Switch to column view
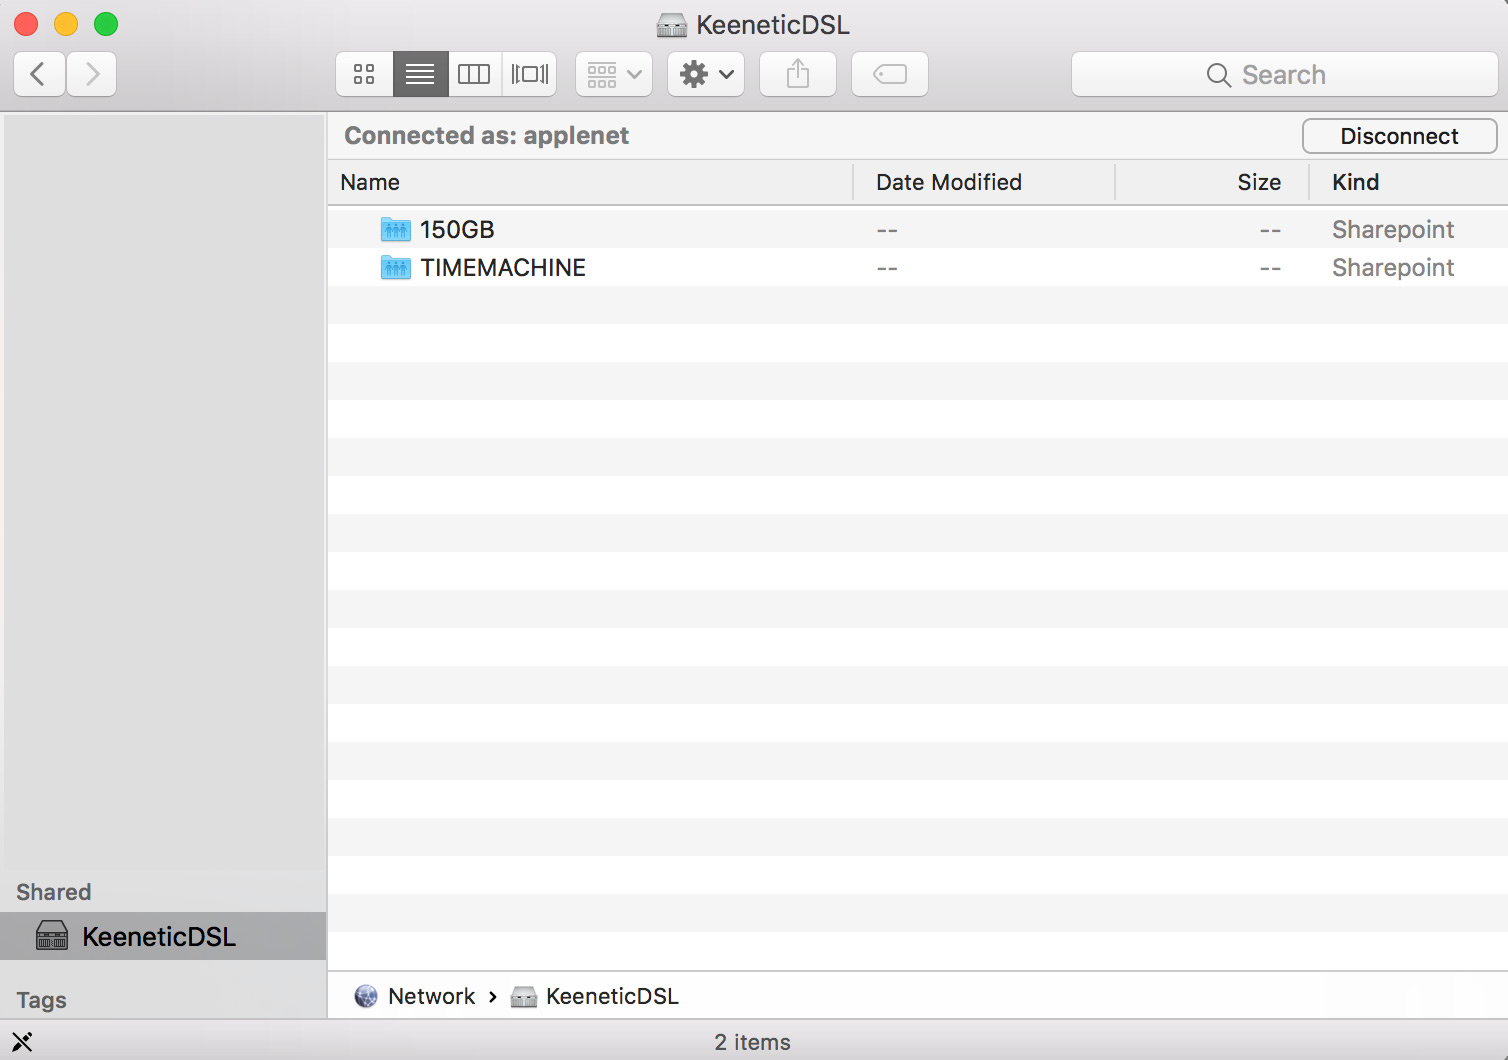1508x1060 pixels. coord(474,74)
